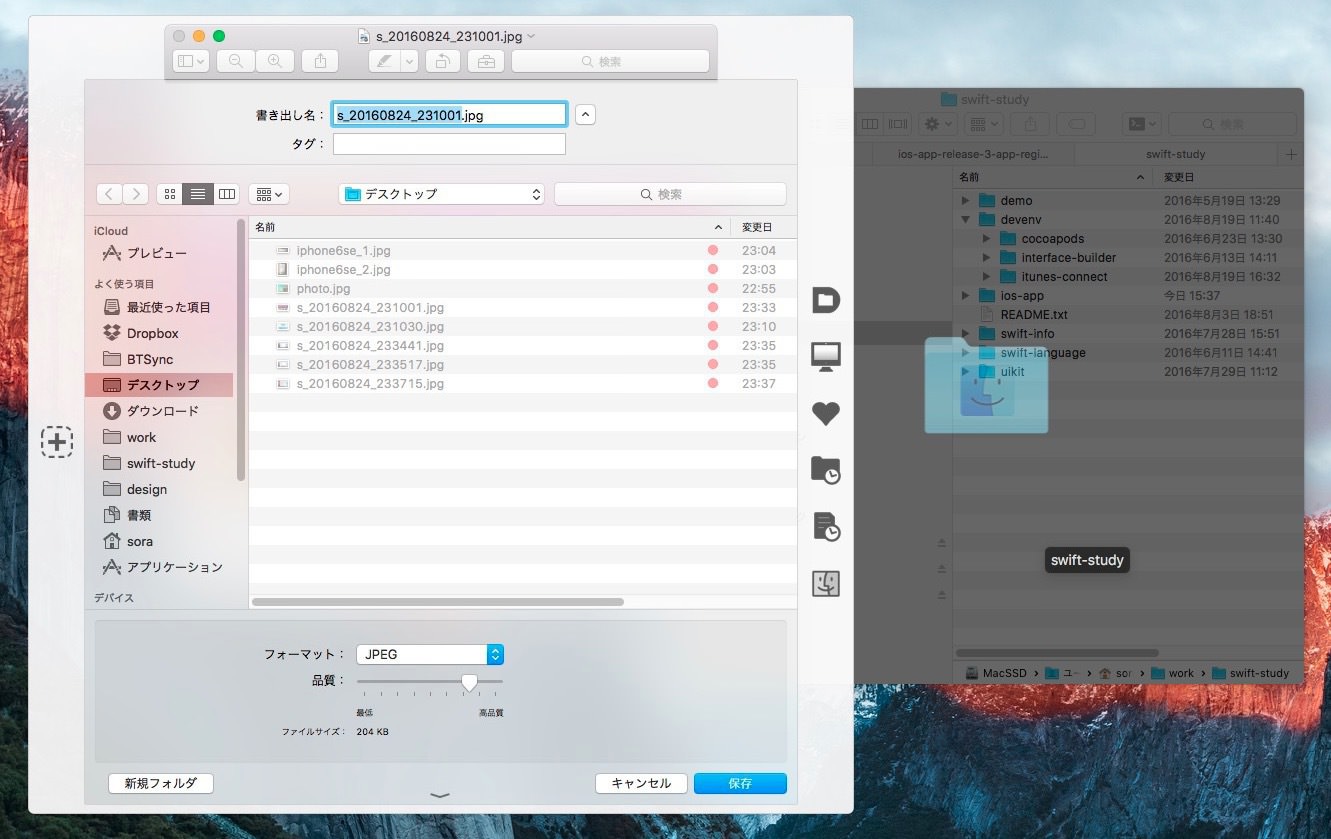
Task: Open Preview's sidebar view options dropdown
Action: coord(190,61)
